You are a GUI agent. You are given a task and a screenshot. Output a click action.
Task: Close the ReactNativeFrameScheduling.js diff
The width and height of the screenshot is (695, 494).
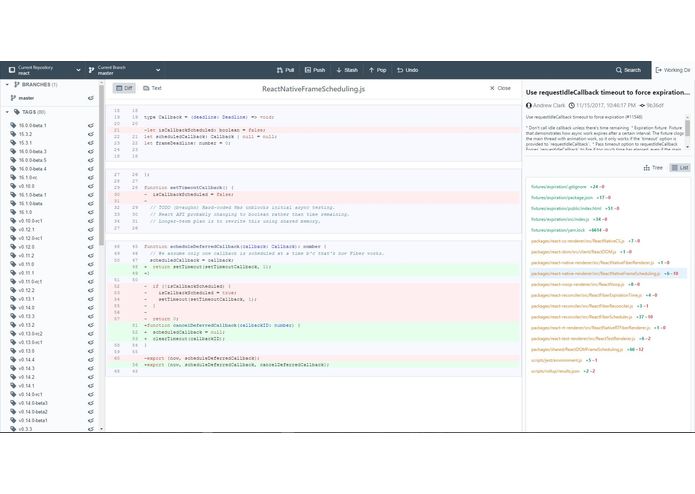[x=500, y=88]
